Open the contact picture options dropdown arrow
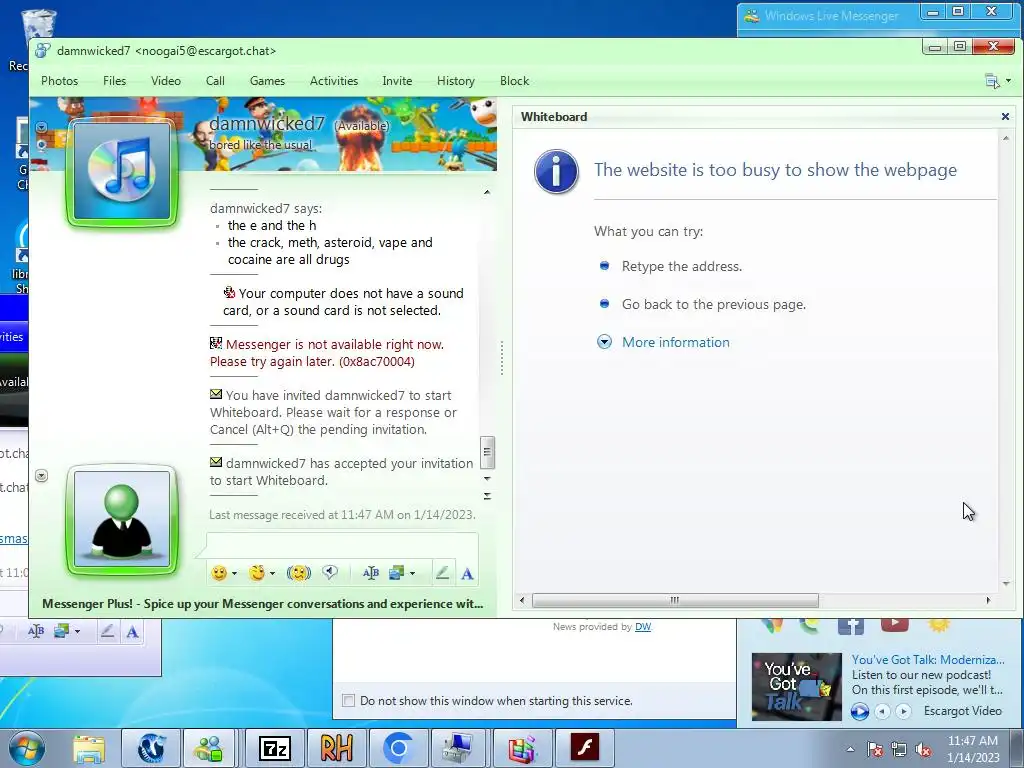The width and height of the screenshot is (1024, 768). pyautogui.click(x=41, y=127)
